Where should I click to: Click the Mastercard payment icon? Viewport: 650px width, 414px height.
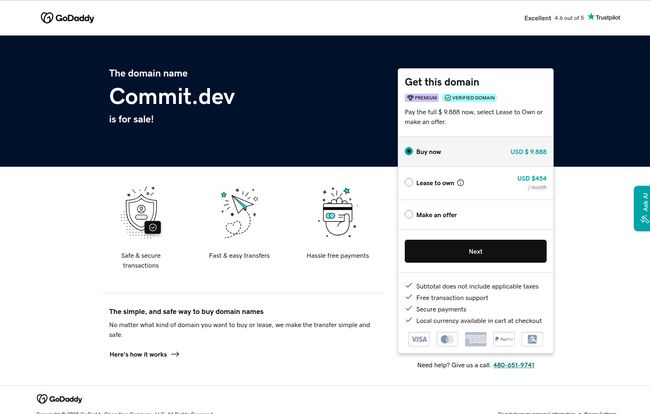tap(447, 339)
